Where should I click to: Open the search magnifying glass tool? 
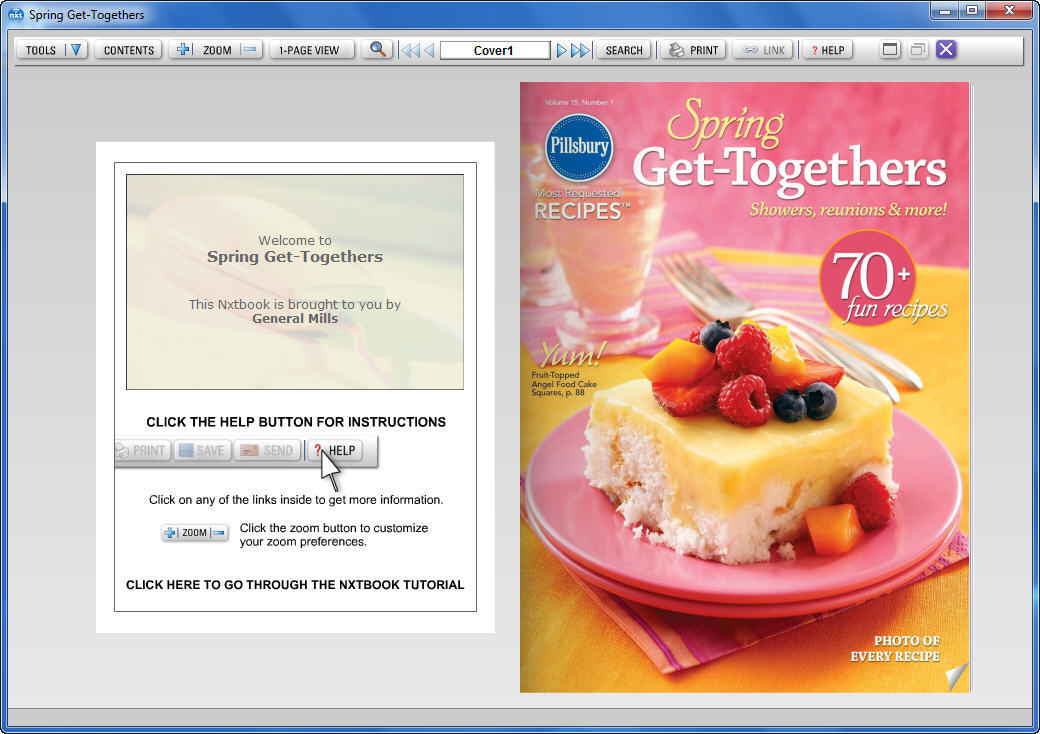[x=378, y=48]
